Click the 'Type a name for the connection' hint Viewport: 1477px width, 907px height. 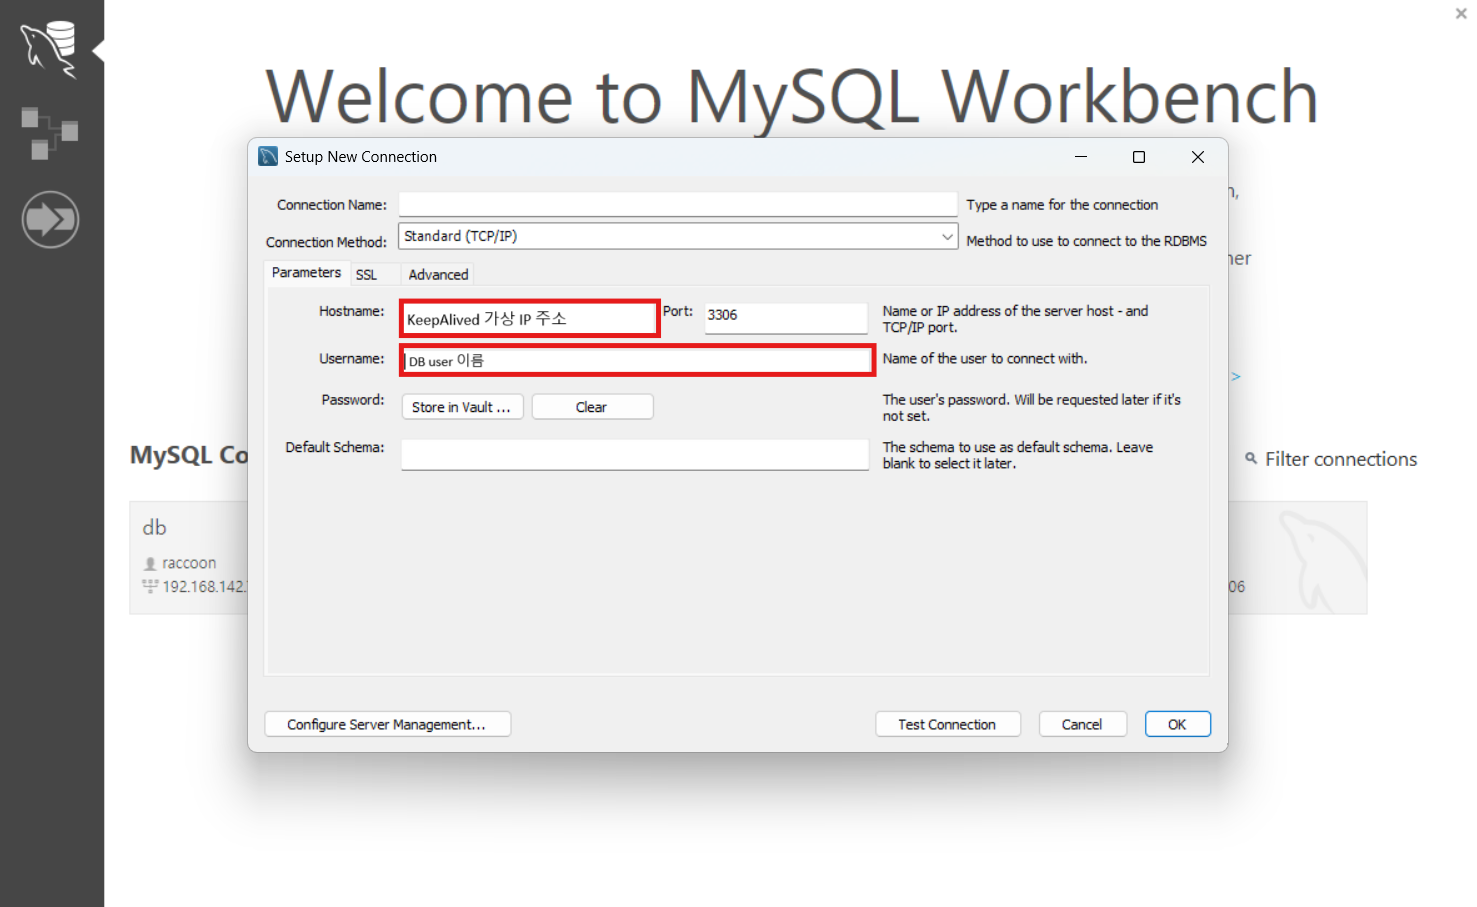tap(1062, 204)
